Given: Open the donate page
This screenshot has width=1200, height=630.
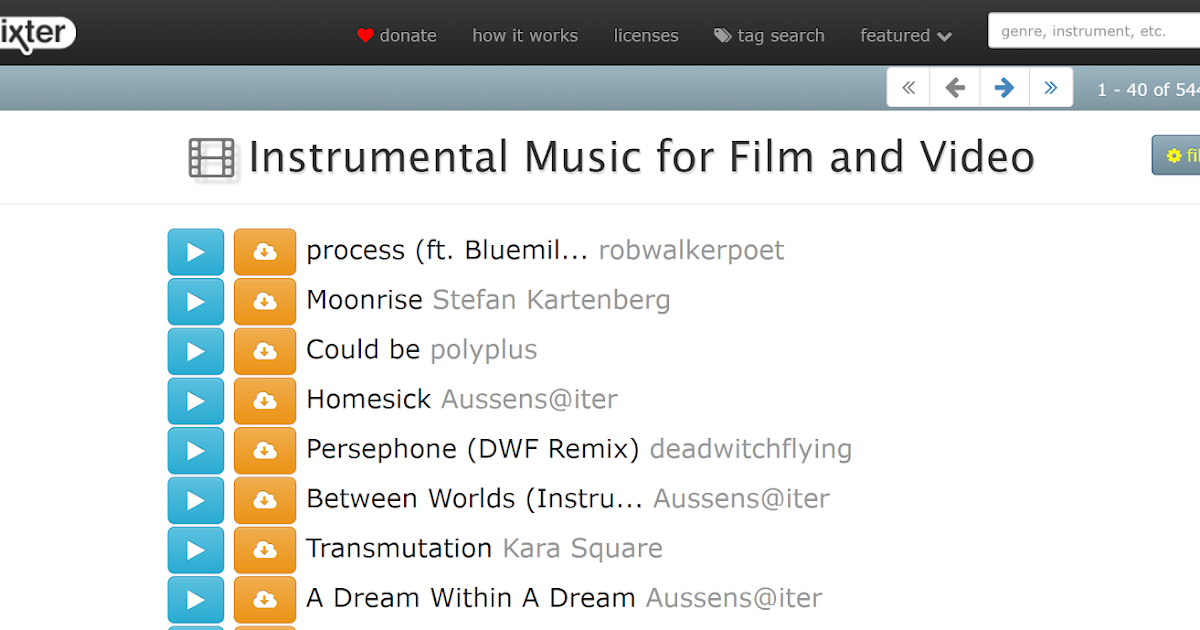Looking at the screenshot, I should [x=397, y=36].
